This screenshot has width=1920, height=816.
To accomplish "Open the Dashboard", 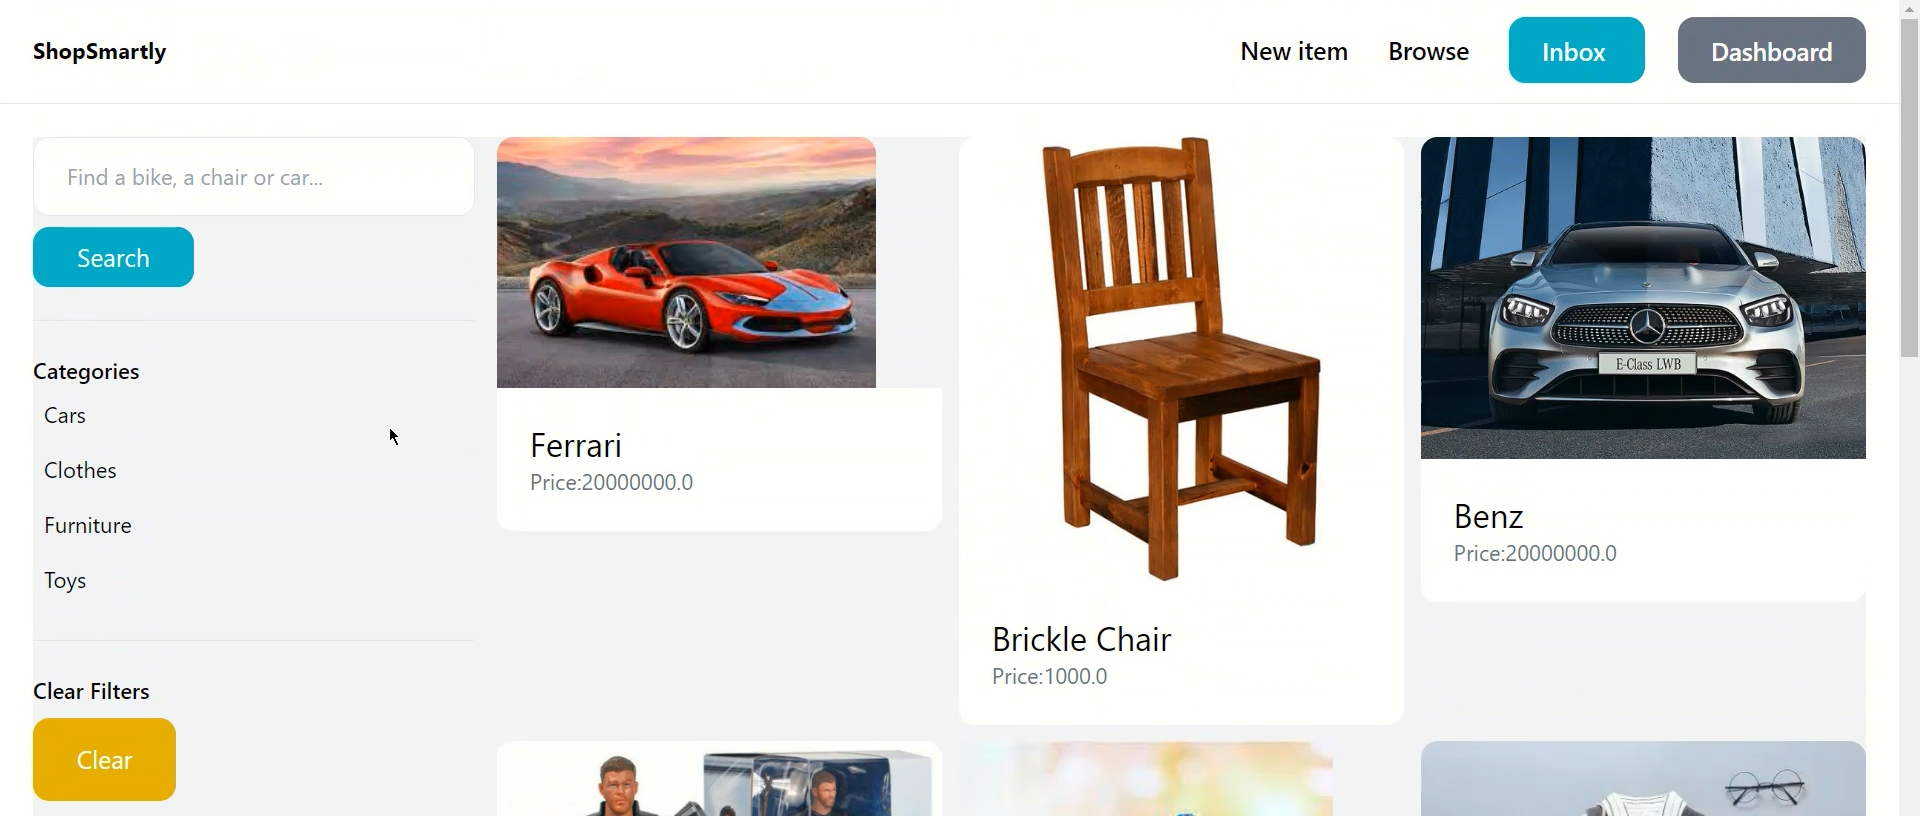I will pos(1771,50).
